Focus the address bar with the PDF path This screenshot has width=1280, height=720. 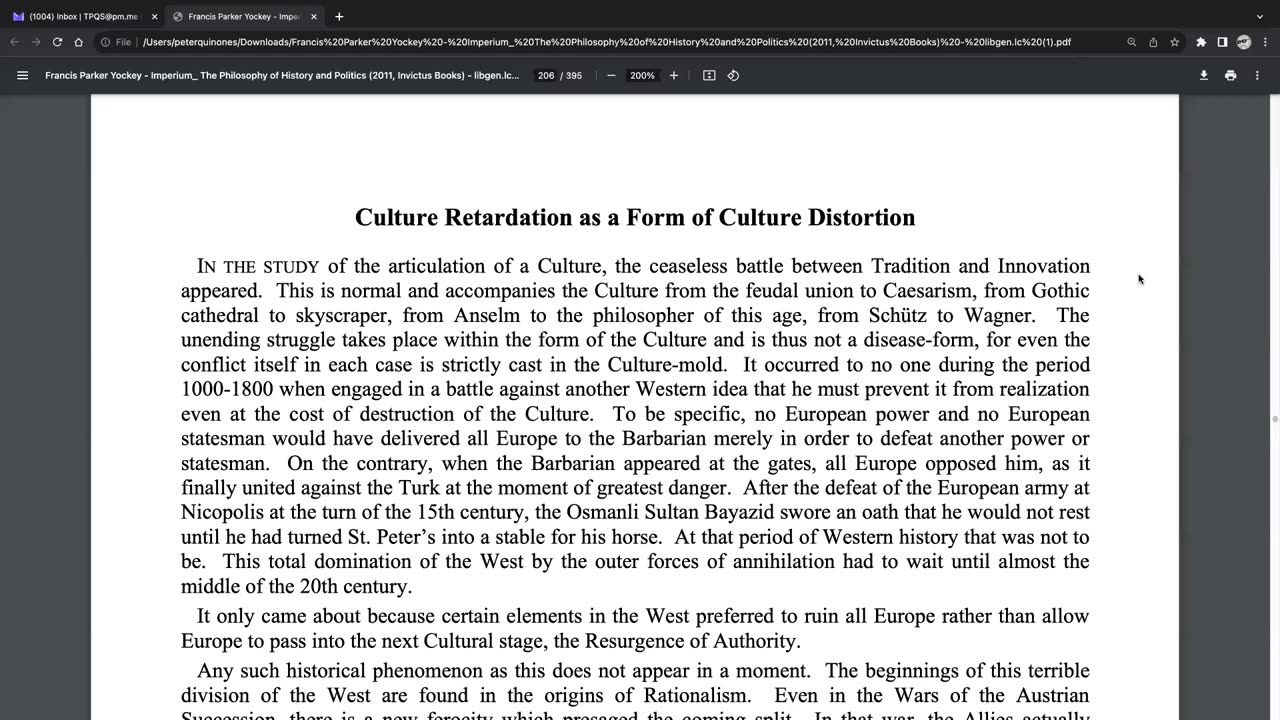click(606, 42)
